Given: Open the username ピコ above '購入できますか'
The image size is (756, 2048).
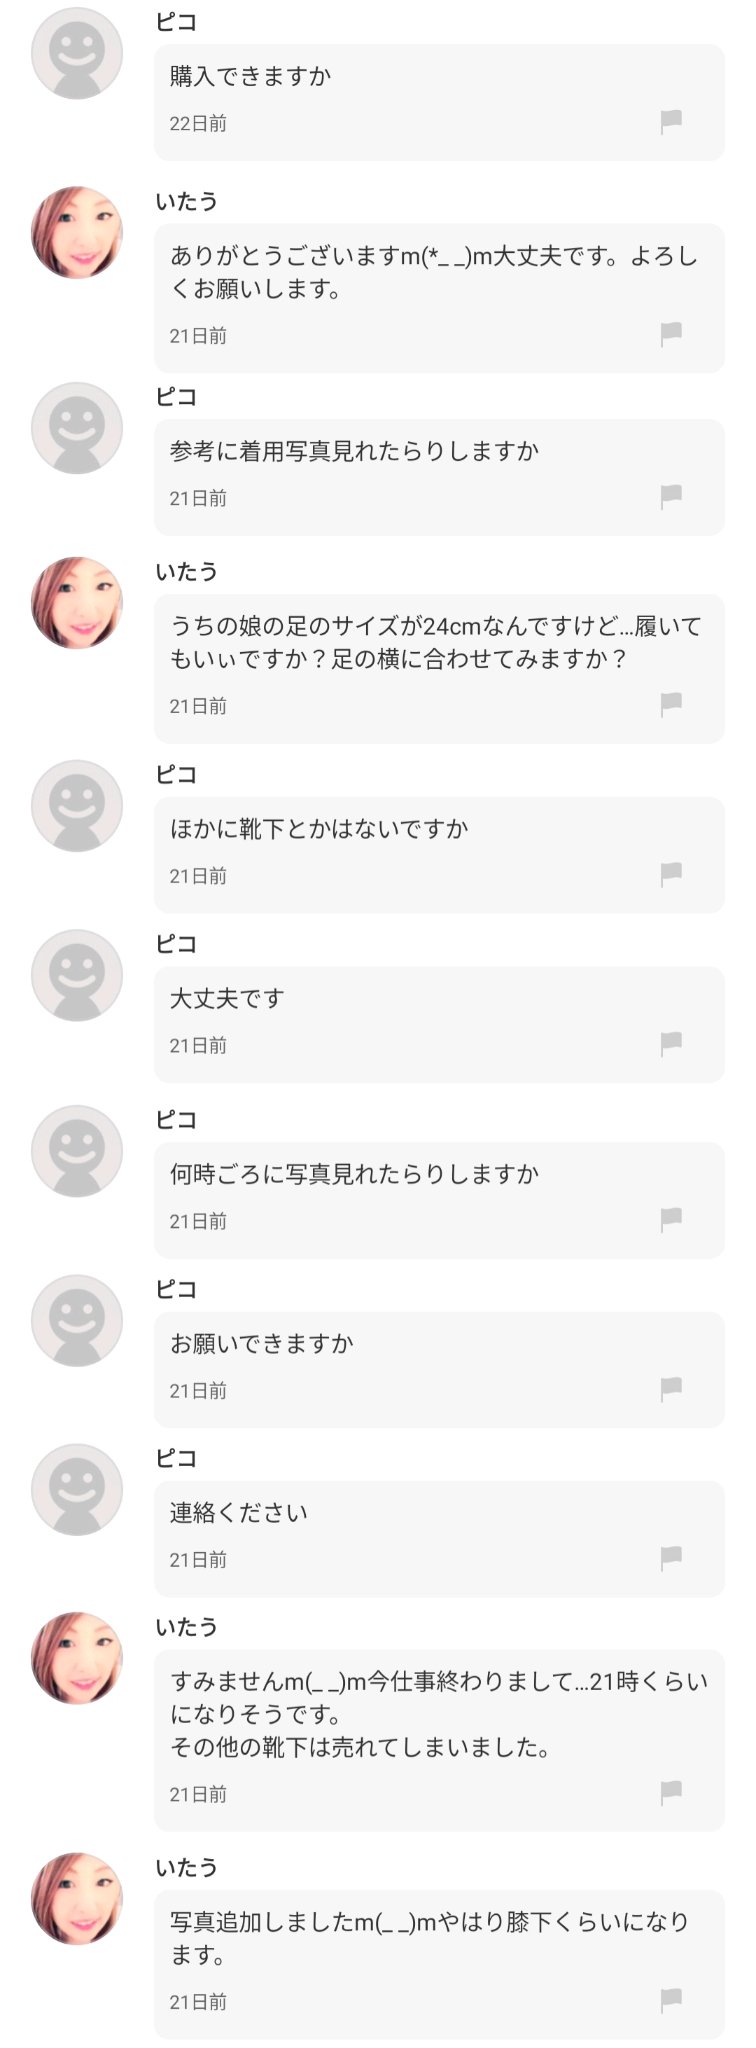Looking at the screenshot, I should coord(176,21).
